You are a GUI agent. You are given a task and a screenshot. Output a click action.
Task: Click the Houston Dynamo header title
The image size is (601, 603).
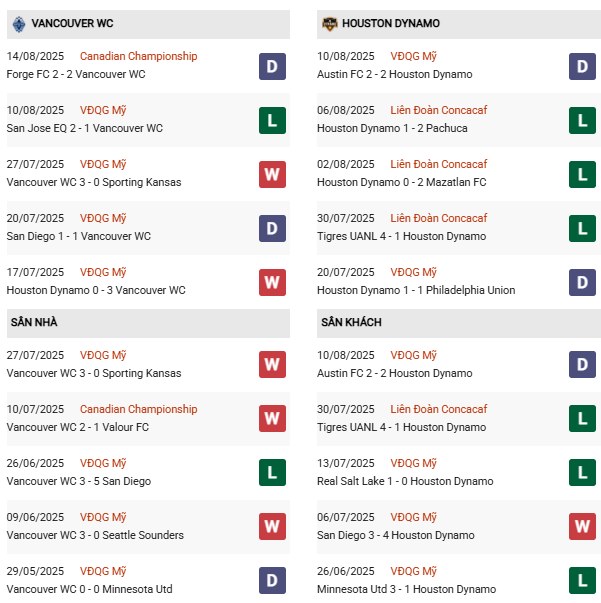[390, 23]
